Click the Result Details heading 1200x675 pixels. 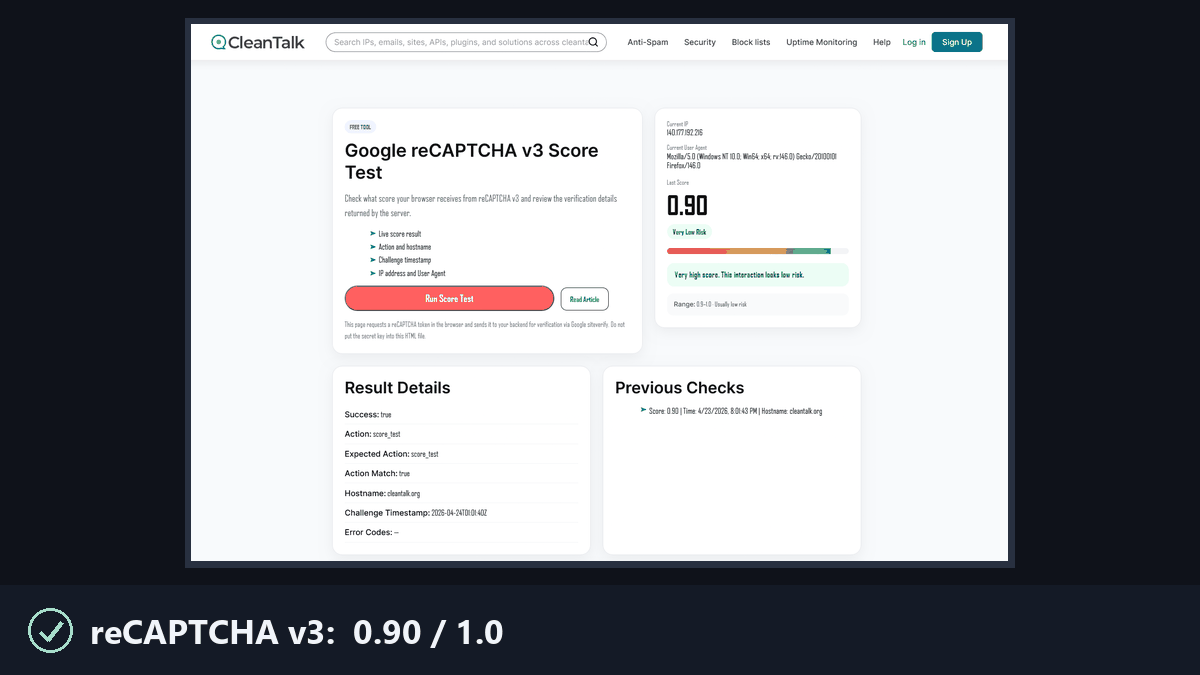point(397,388)
